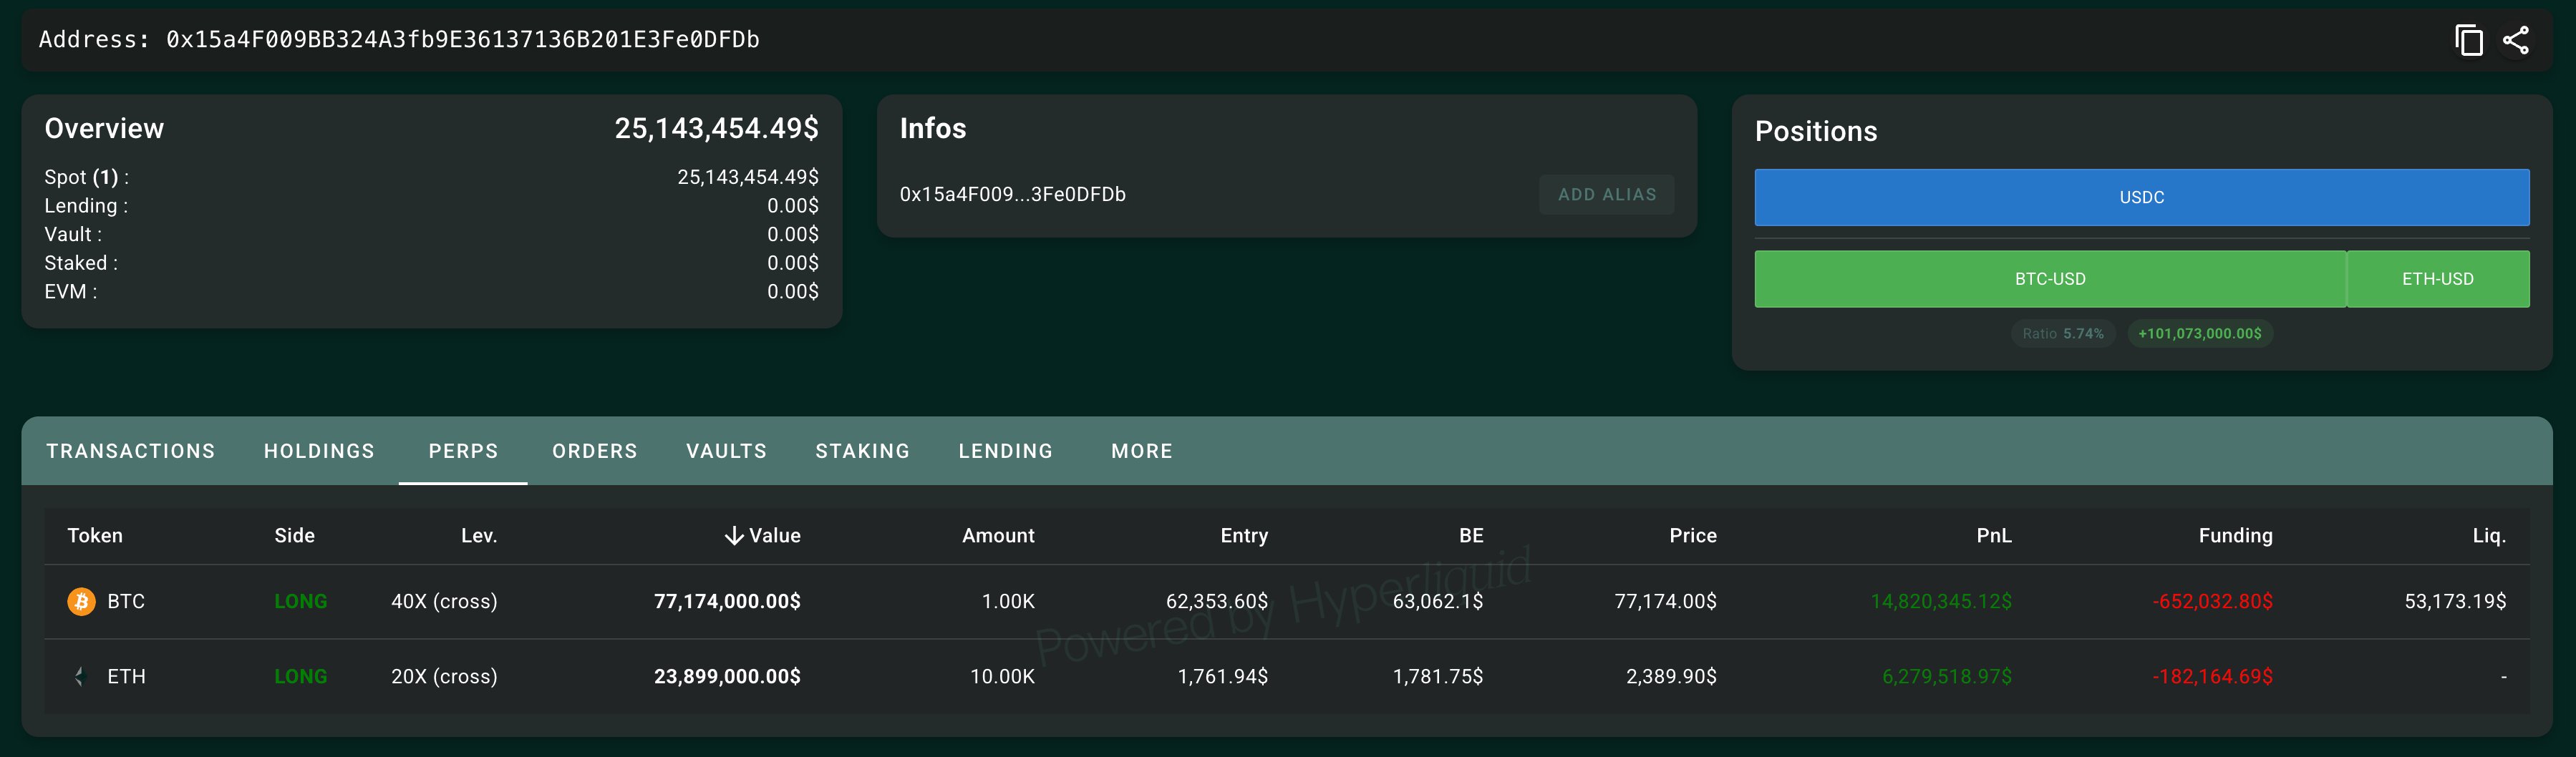Select the blue USDC position bar
2576x757 pixels.
point(2142,197)
